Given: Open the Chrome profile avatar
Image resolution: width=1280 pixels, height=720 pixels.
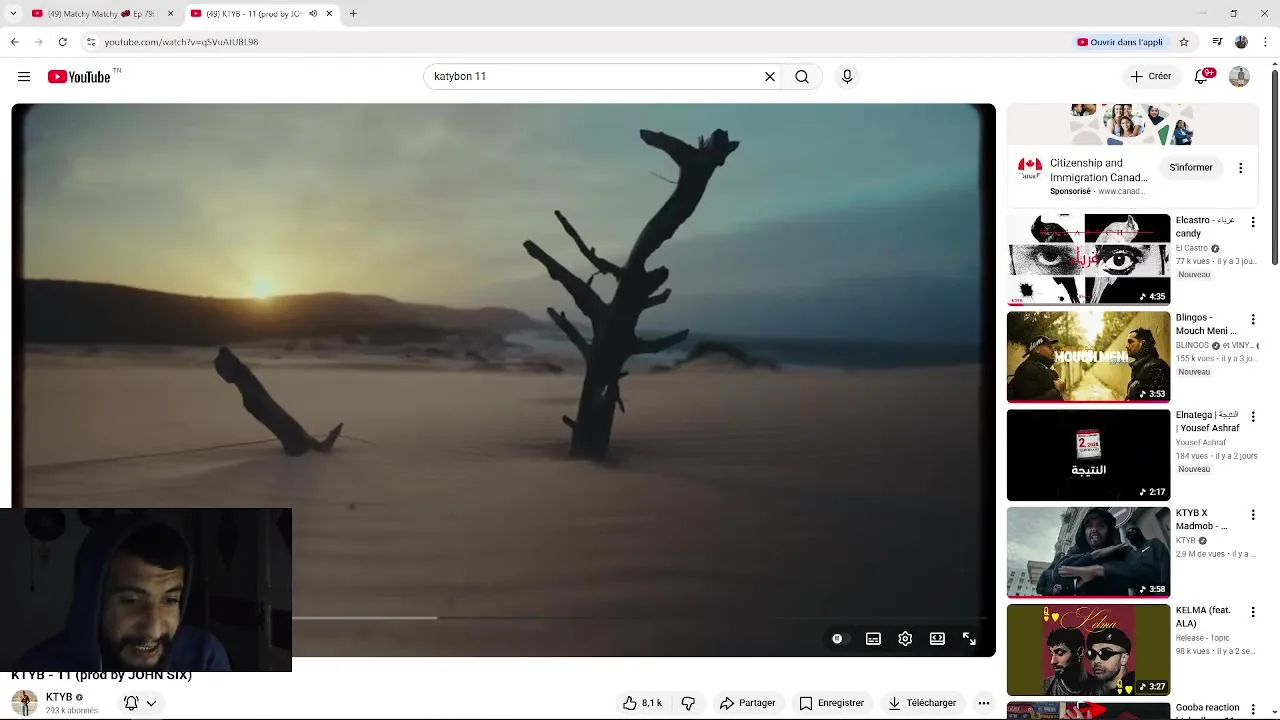Looking at the screenshot, I should click(x=1241, y=42).
